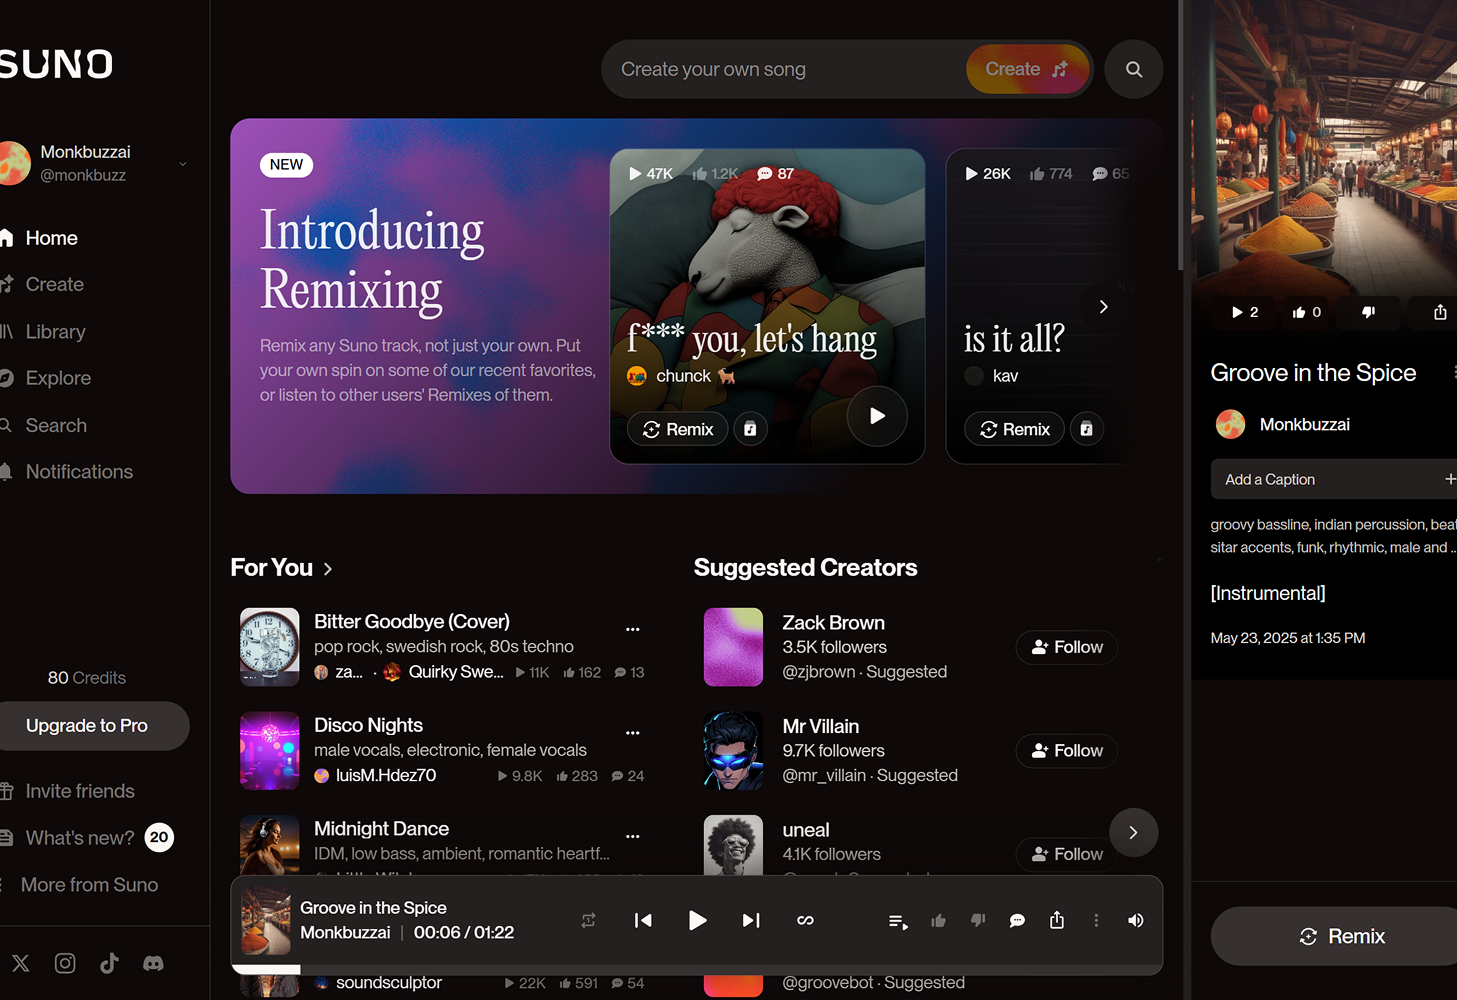Click the large Remix button in right panel
This screenshot has height=1000, width=1457.
(x=1334, y=936)
